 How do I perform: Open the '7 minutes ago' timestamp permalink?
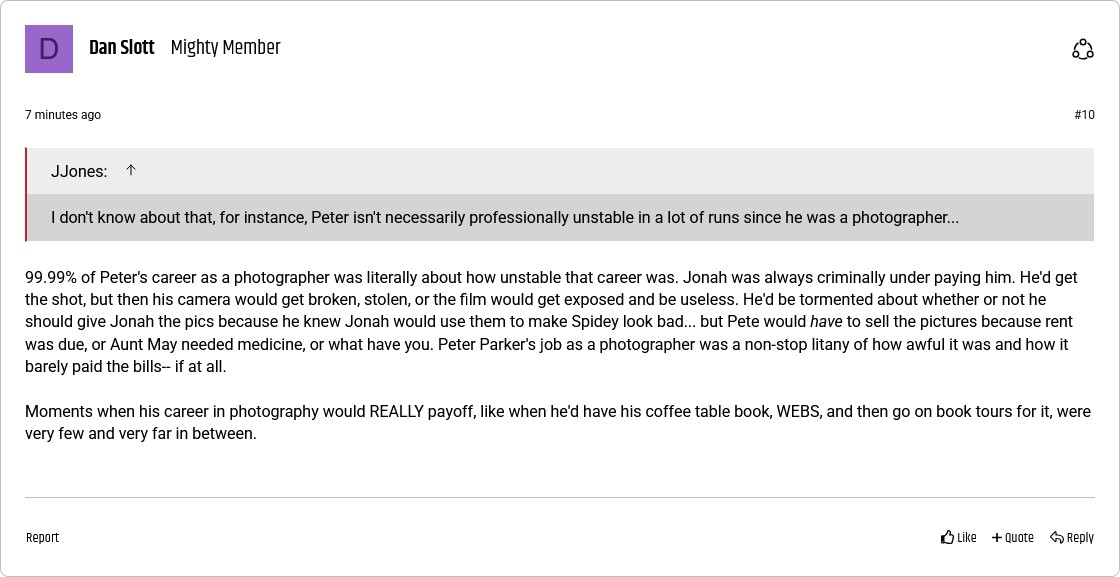63,115
